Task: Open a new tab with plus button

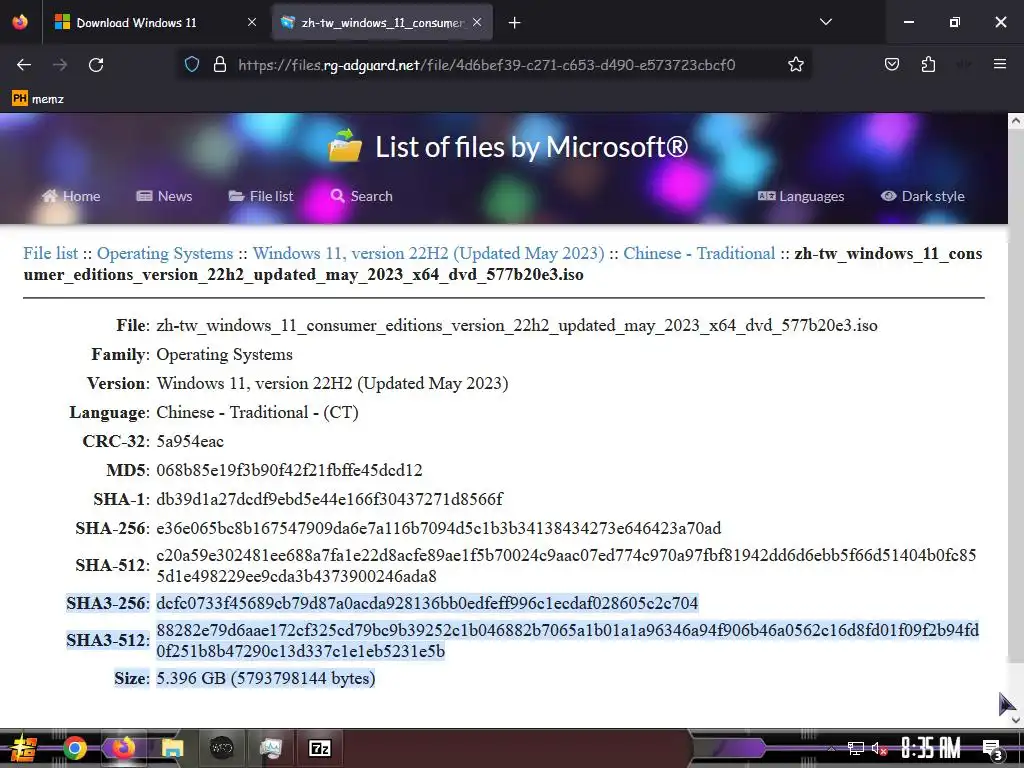Action: [515, 23]
